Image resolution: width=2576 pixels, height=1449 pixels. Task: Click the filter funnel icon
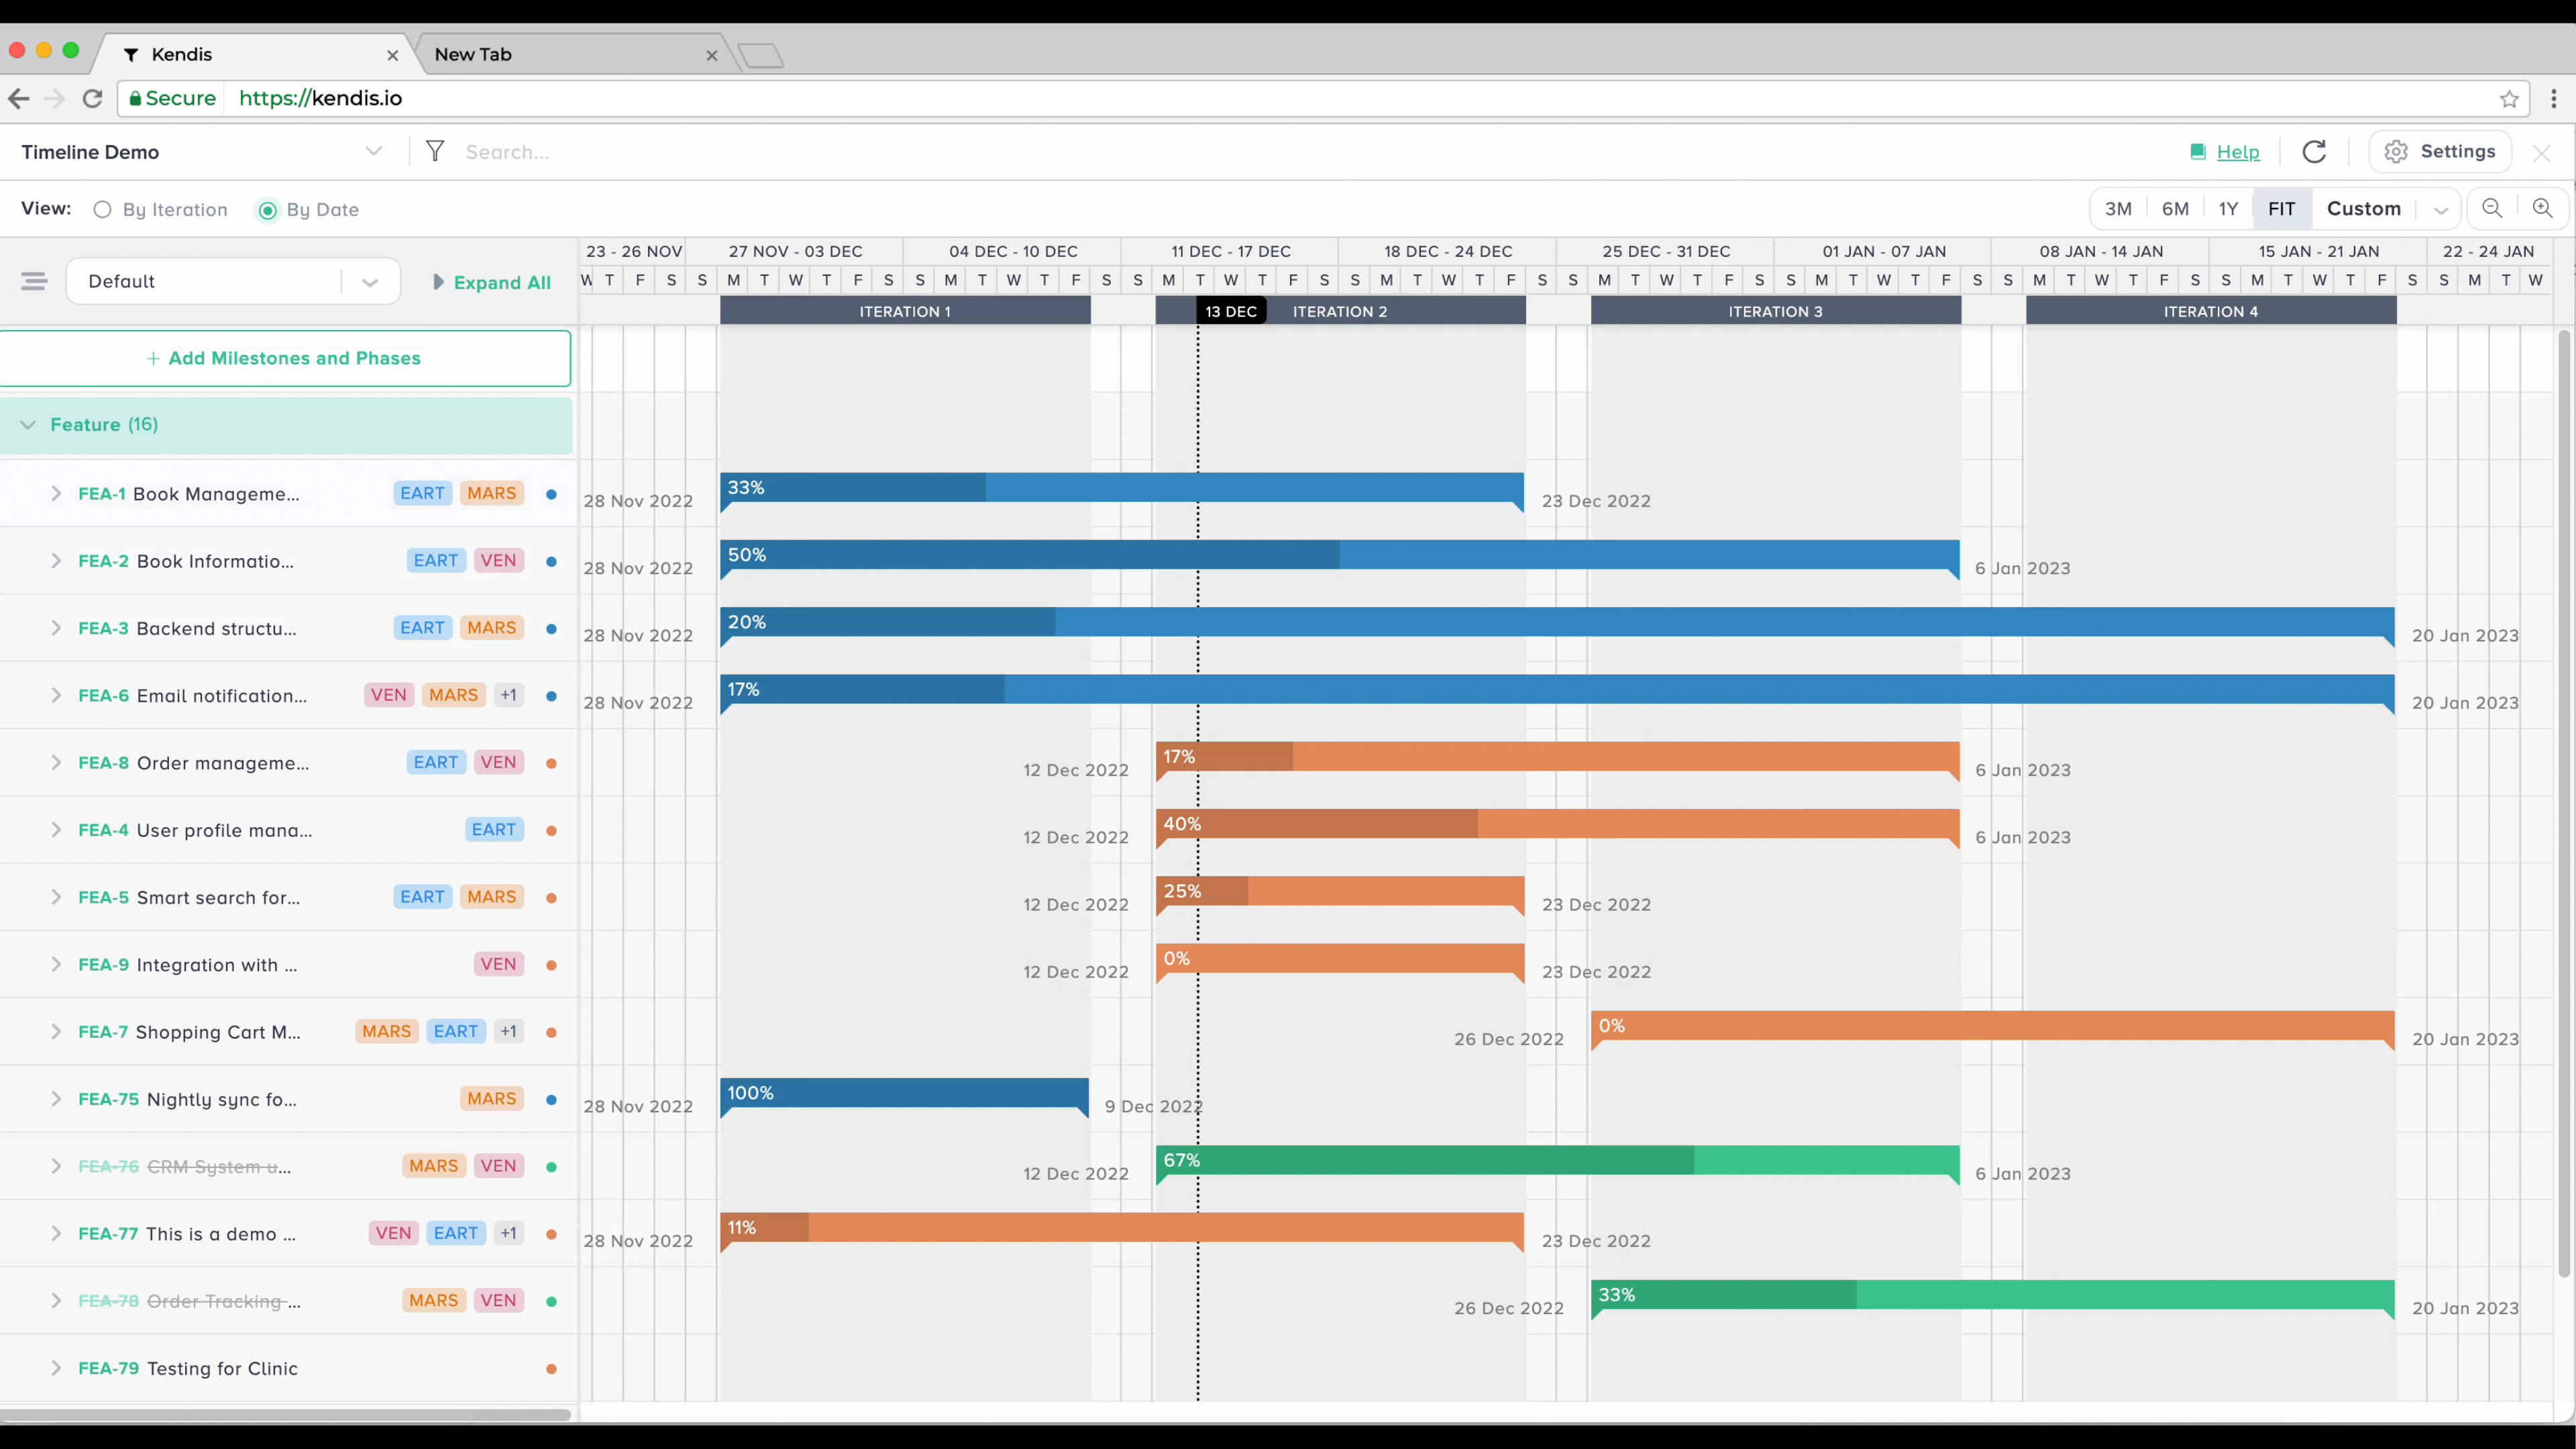click(435, 151)
